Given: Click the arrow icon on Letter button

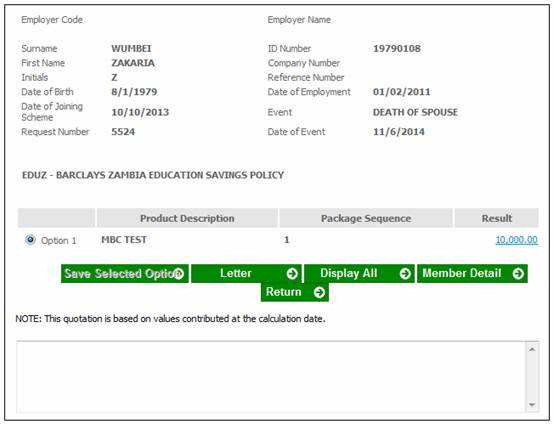Looking at the screenshot, I should tap(292, 273).
